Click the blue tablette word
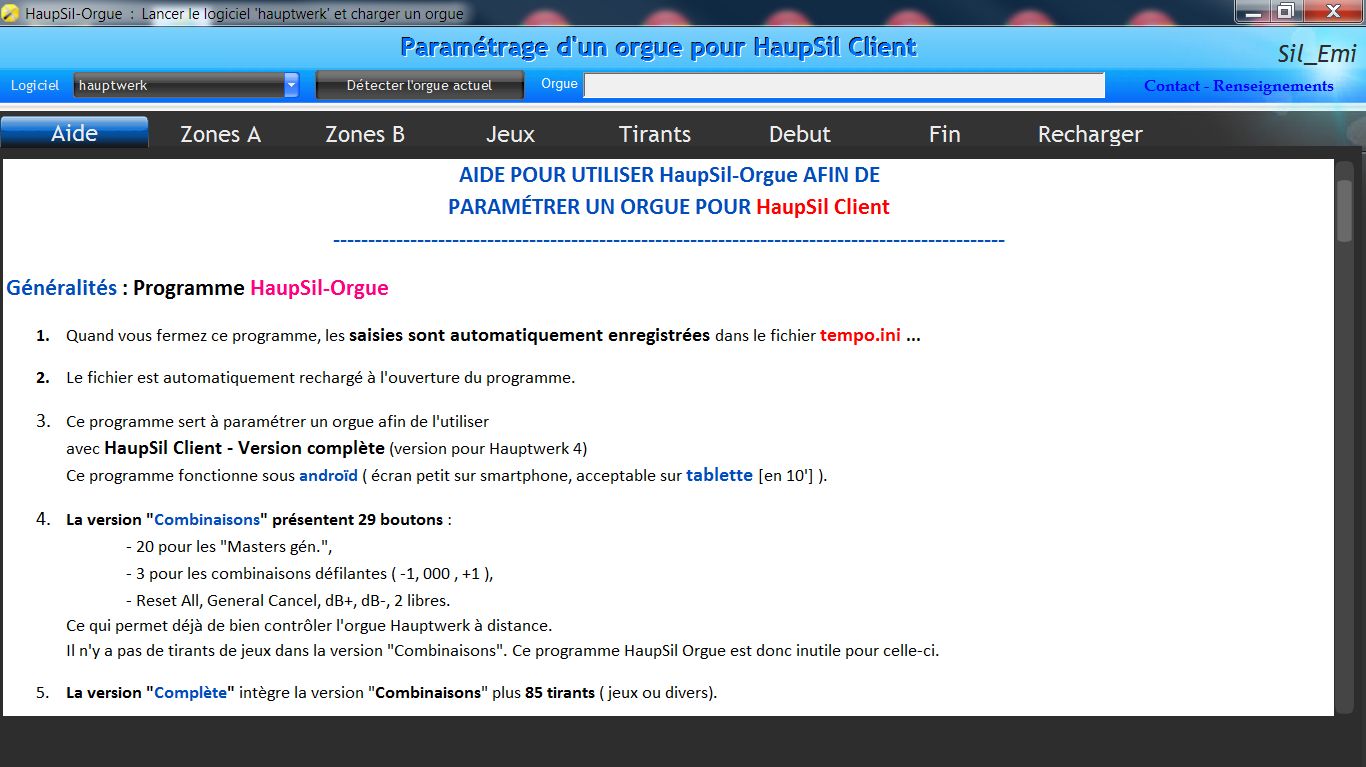This screenshot has height=767, width=1366. pos(719,475)
